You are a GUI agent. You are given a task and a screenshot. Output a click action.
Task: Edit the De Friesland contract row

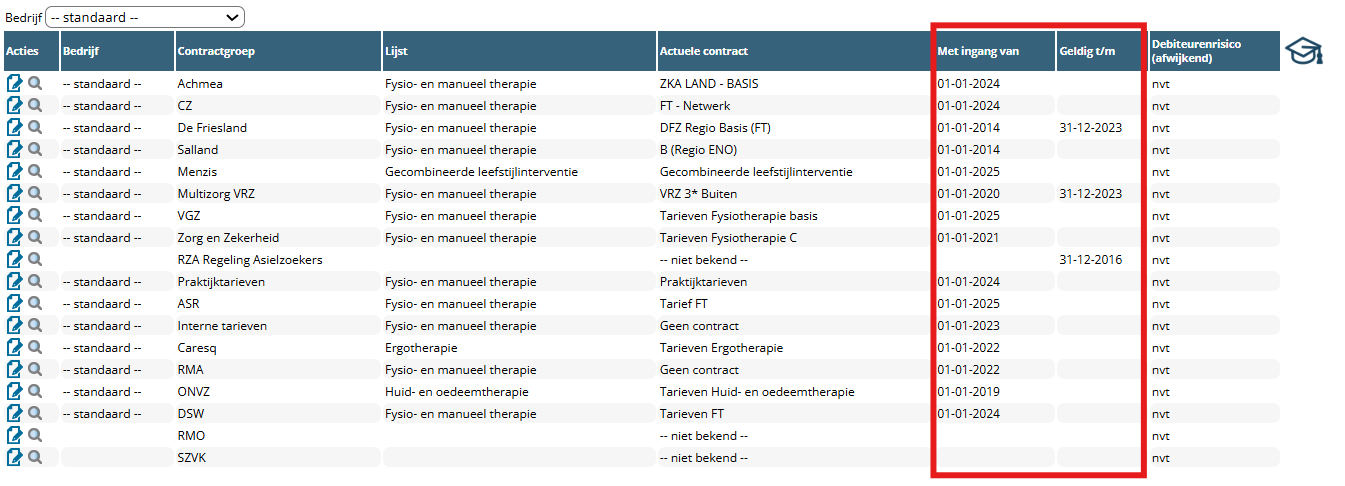pos(15,127)
